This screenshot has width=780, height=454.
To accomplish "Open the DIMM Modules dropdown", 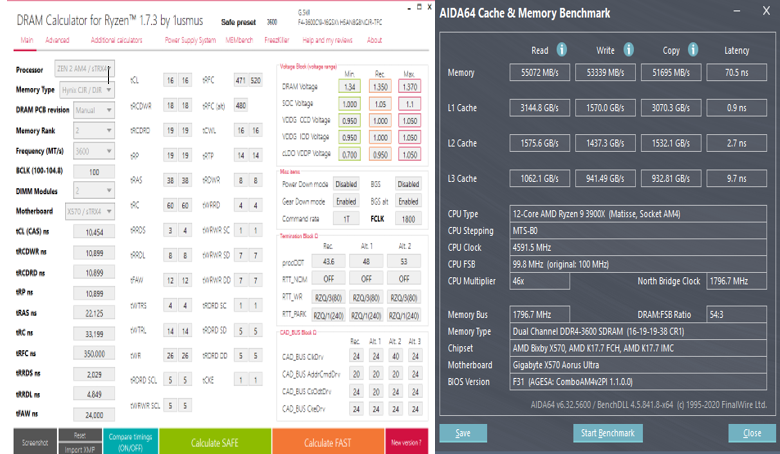I will click(x=94, y=190).
